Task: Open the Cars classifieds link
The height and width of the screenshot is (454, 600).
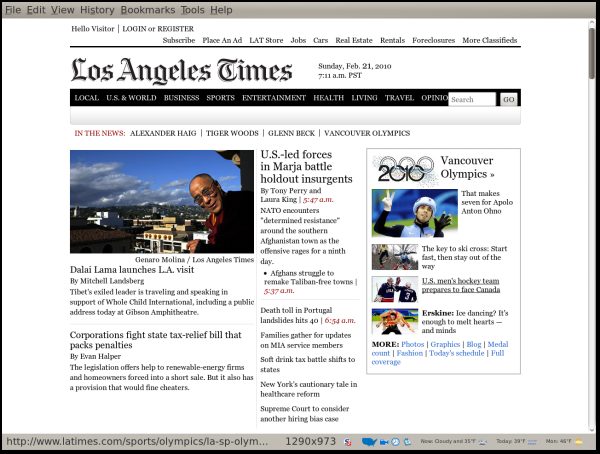Action: (321, 40)
